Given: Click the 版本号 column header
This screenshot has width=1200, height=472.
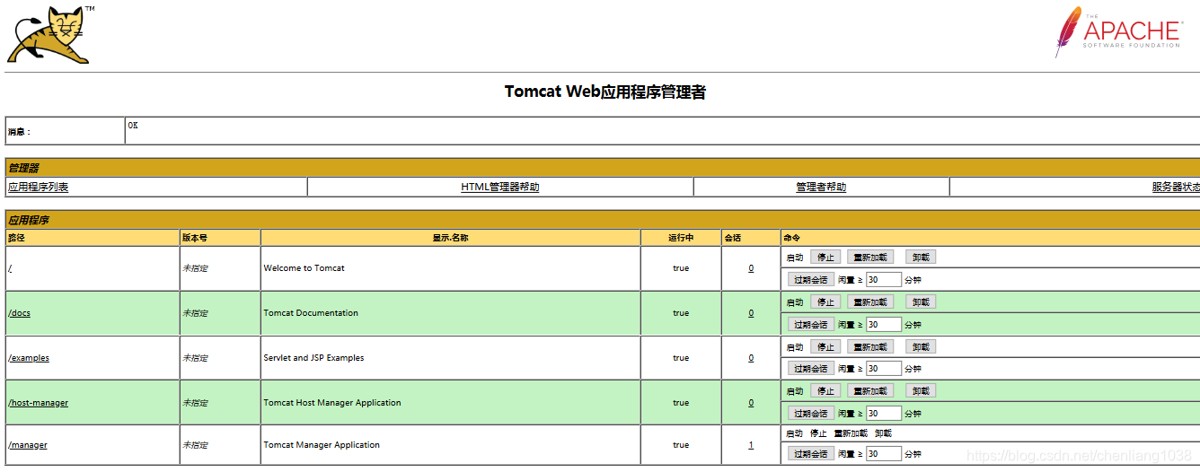Looking at the screenshot, I should coord(195,238).
